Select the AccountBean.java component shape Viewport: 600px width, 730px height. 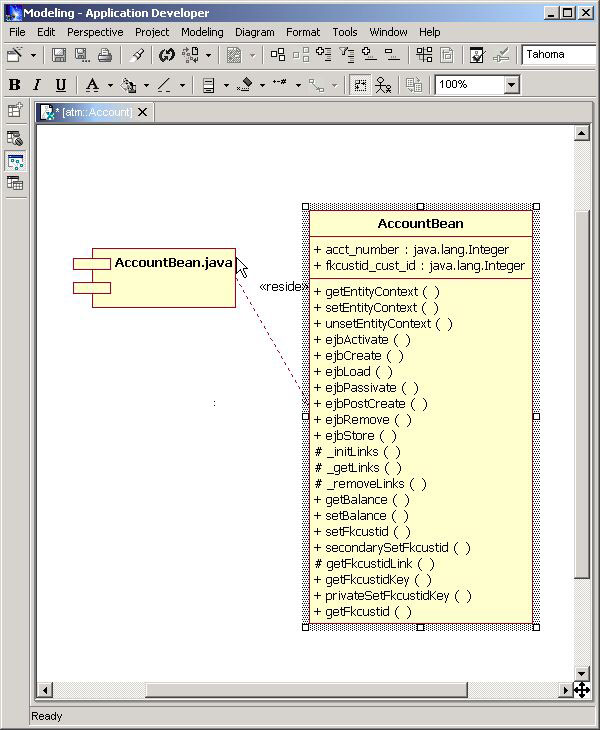[x=155, y=278]
